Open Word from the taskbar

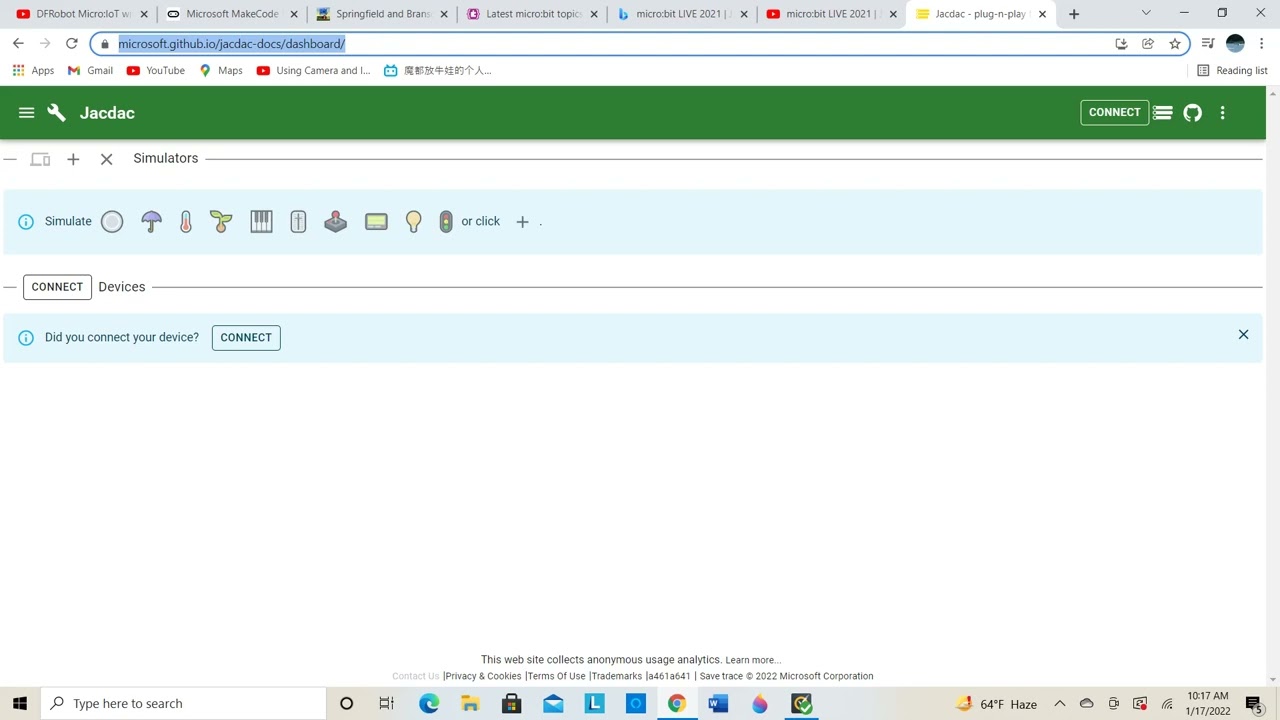click(718, 704)
